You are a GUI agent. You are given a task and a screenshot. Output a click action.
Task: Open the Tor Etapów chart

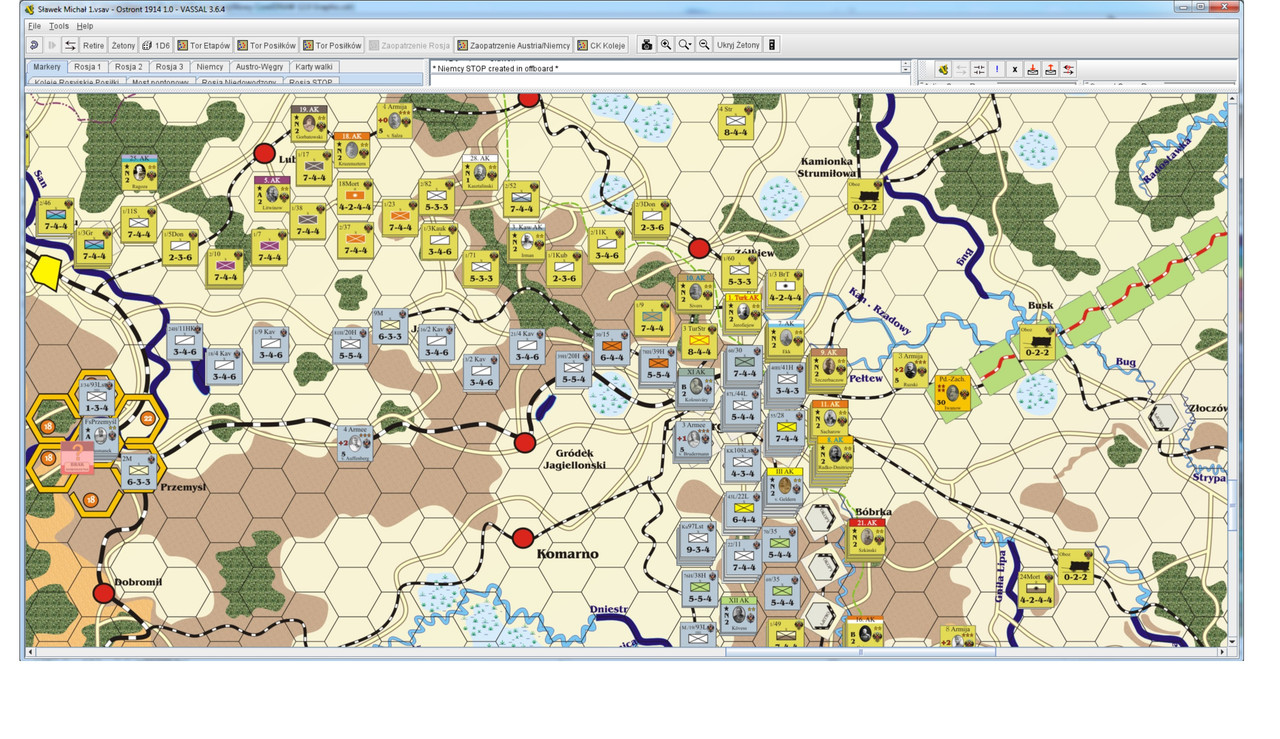click(x=204, y=45)
